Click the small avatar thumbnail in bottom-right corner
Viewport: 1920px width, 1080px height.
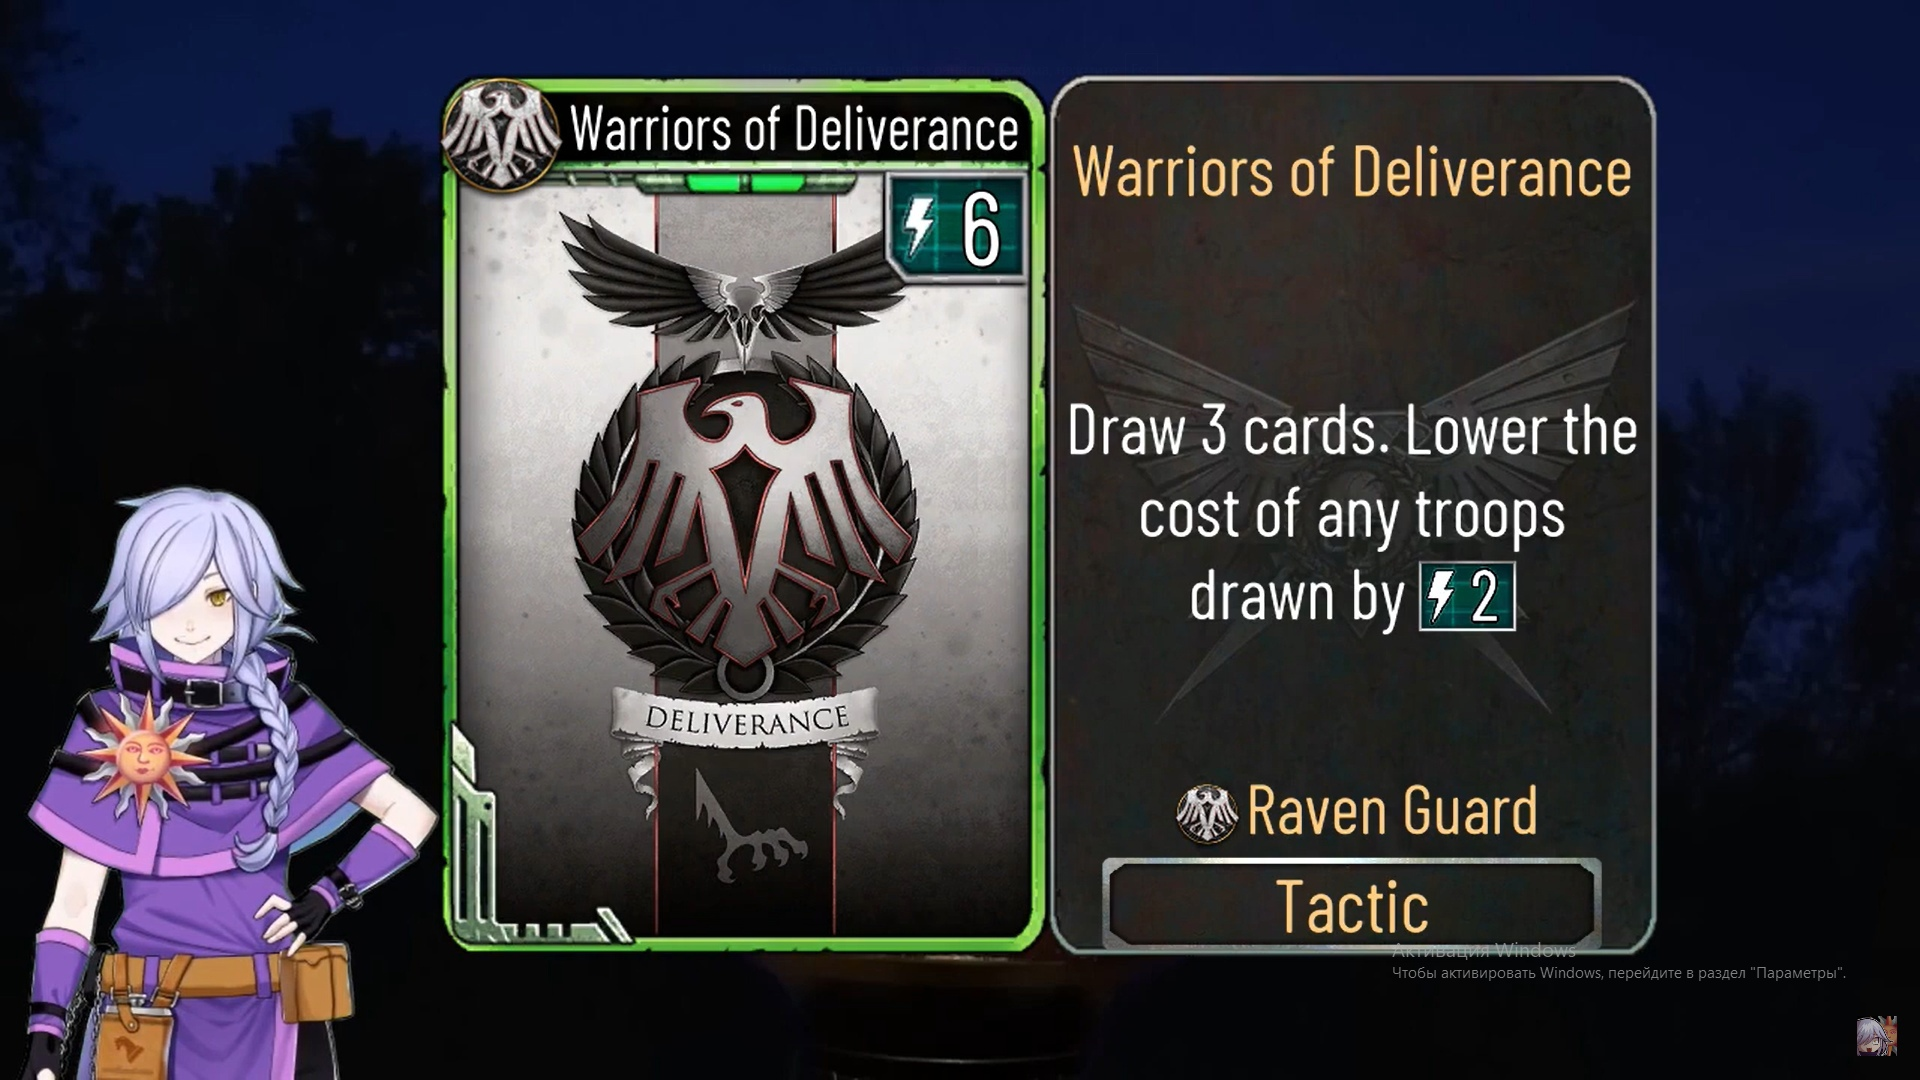[1876, 1036]
